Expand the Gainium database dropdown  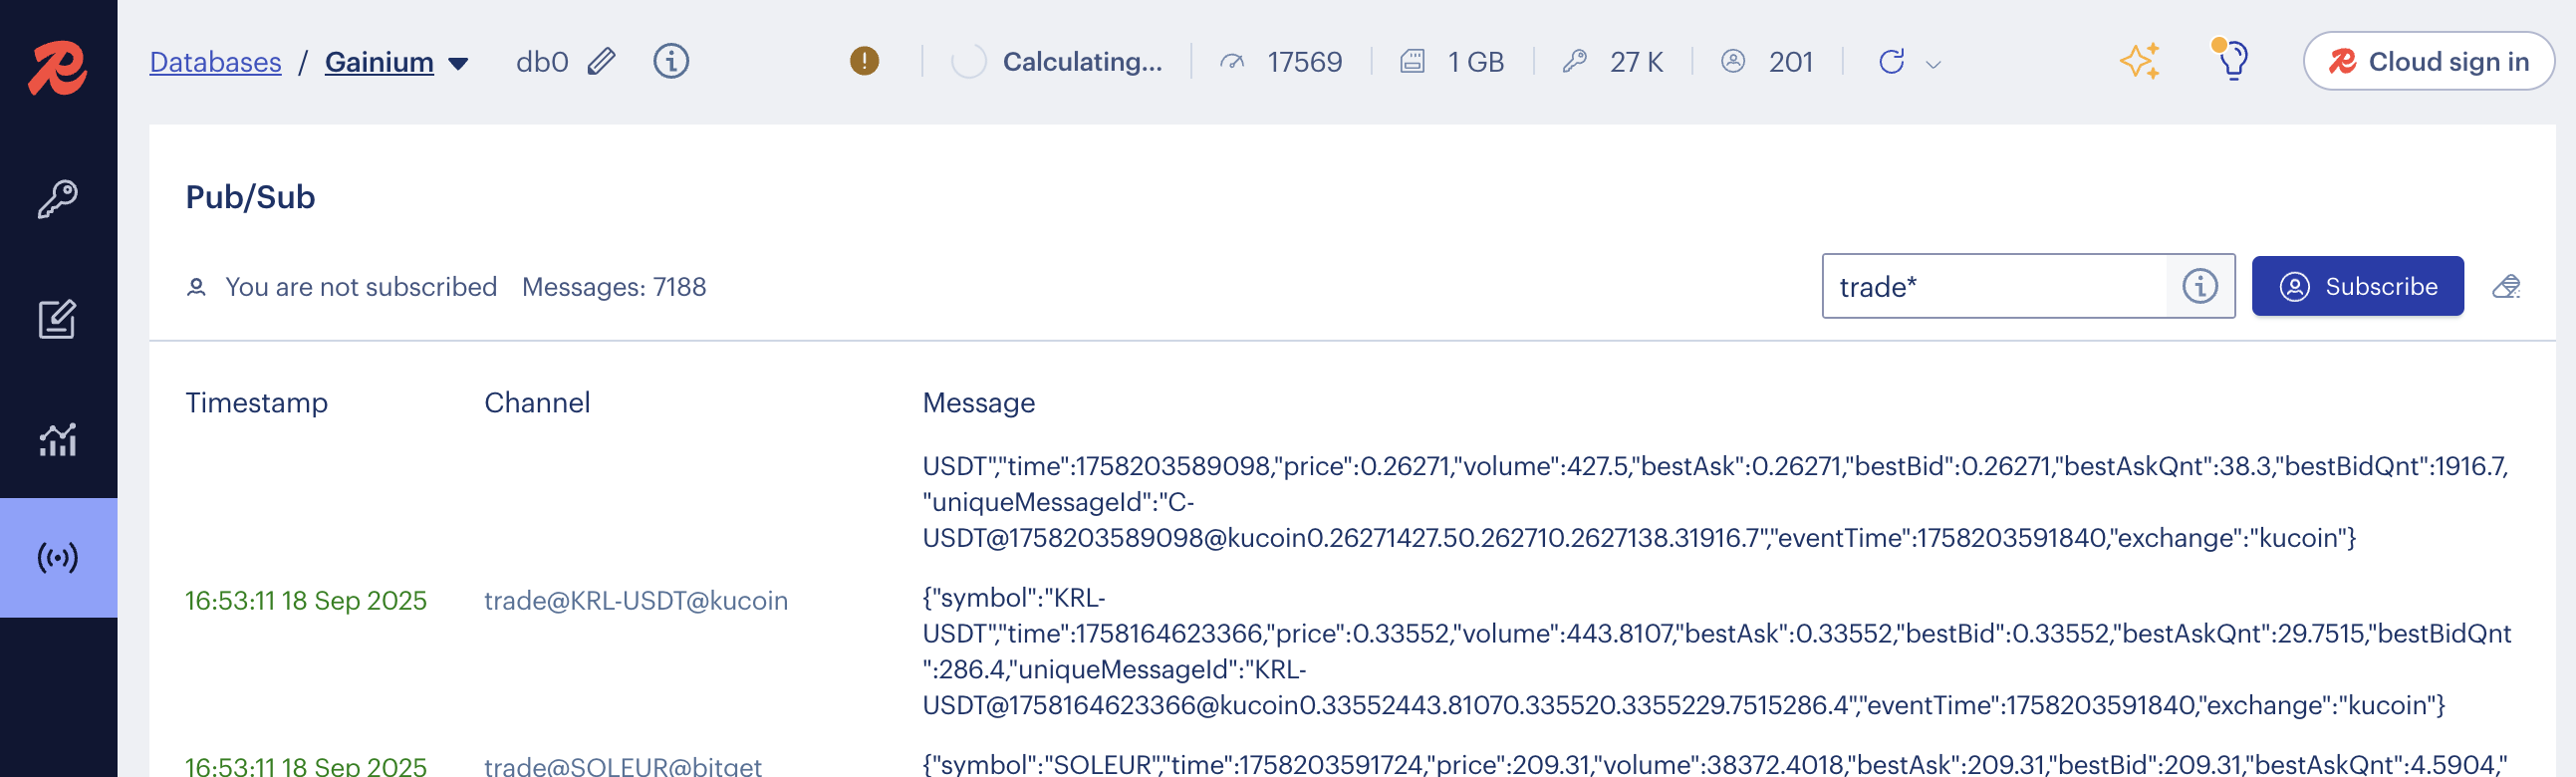[459, 64]
